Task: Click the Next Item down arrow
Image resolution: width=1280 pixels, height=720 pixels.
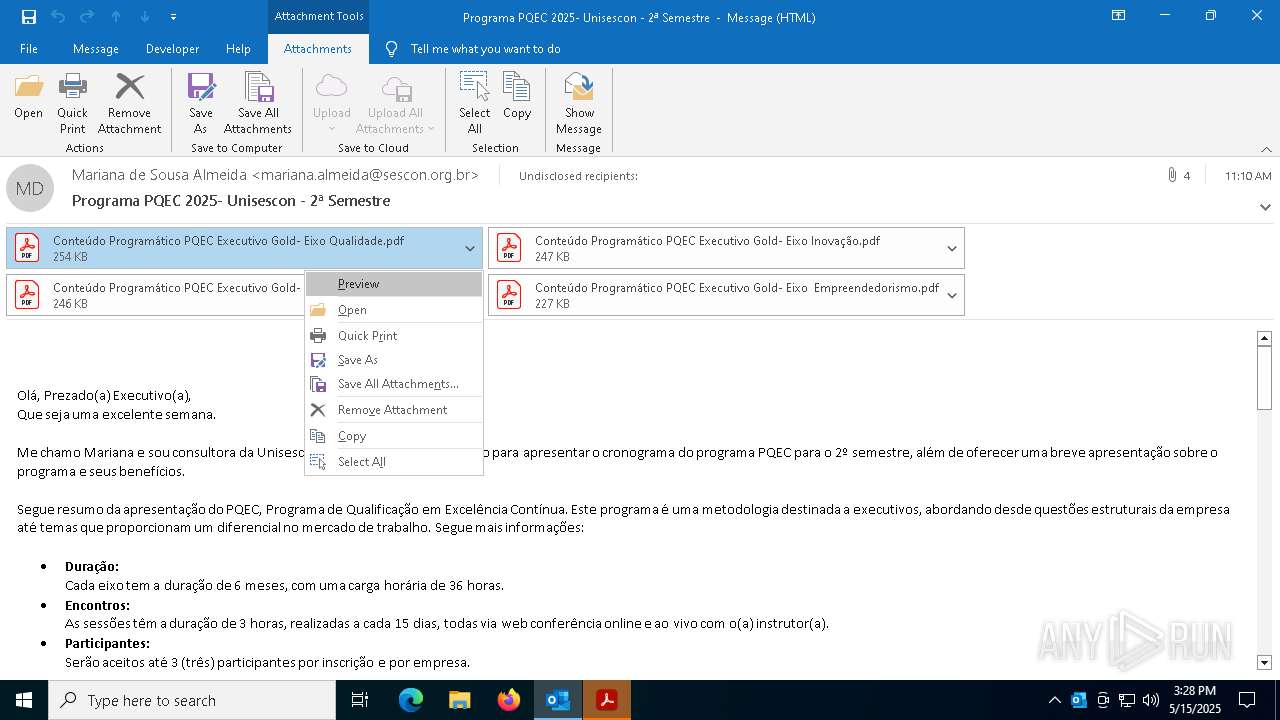Action: point(145,17)
